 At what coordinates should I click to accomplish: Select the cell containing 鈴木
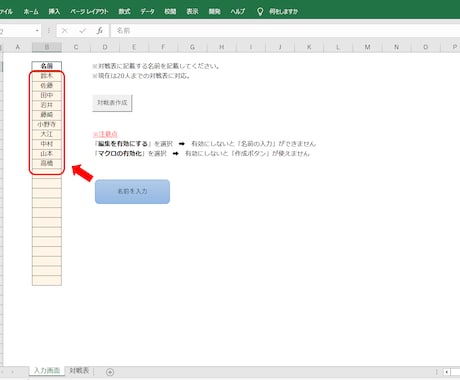pyautogui.click(x=47, y=76)
